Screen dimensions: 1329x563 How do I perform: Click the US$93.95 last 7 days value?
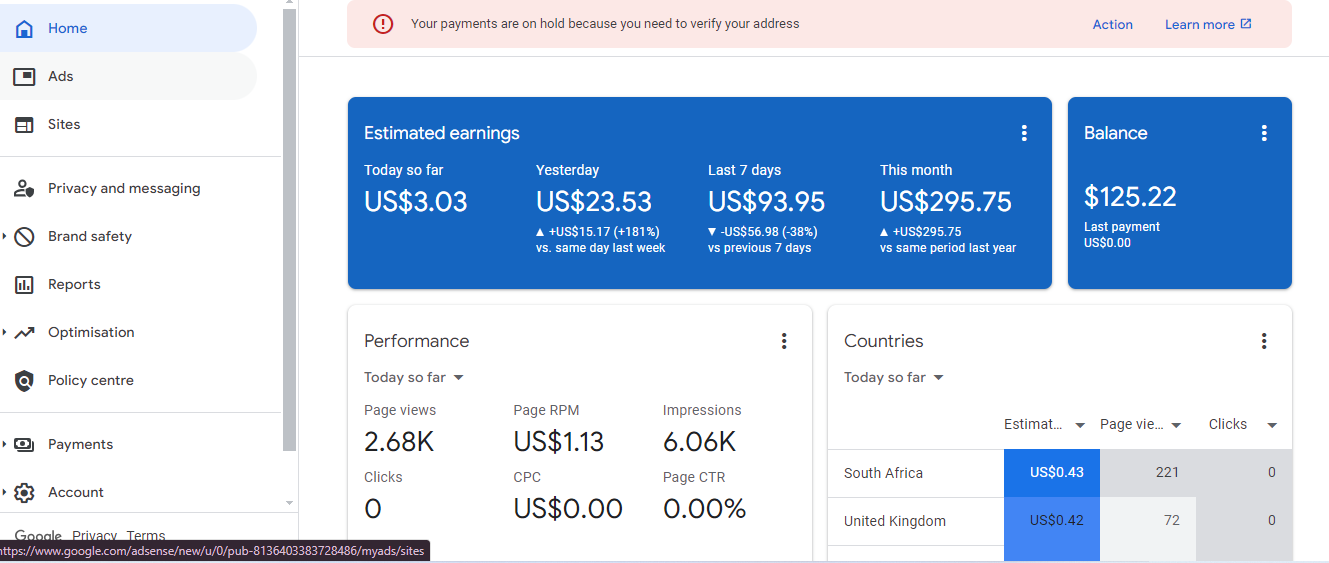[767, 202]
